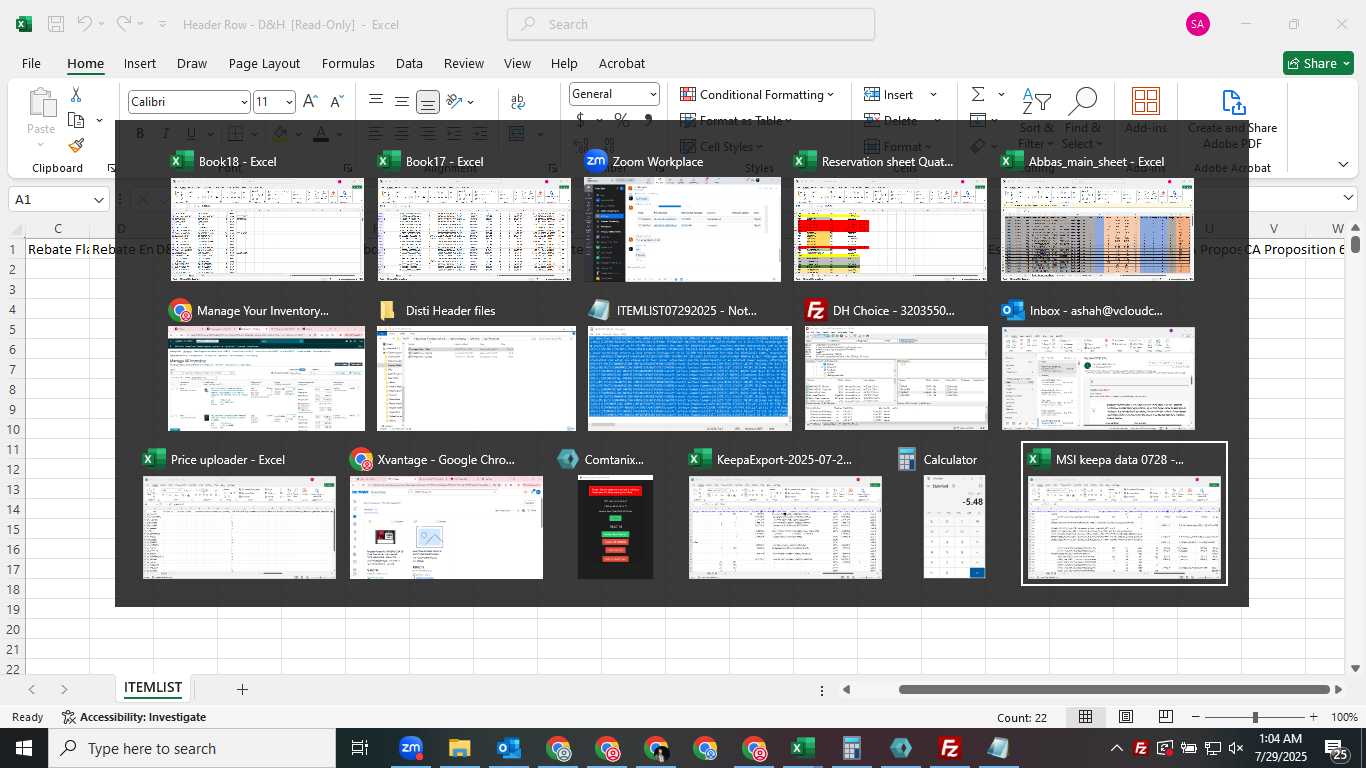Open Calculator from the taskbar
Image resolution: width=1366 pixels, height=768 pixels.
[851, 748]
